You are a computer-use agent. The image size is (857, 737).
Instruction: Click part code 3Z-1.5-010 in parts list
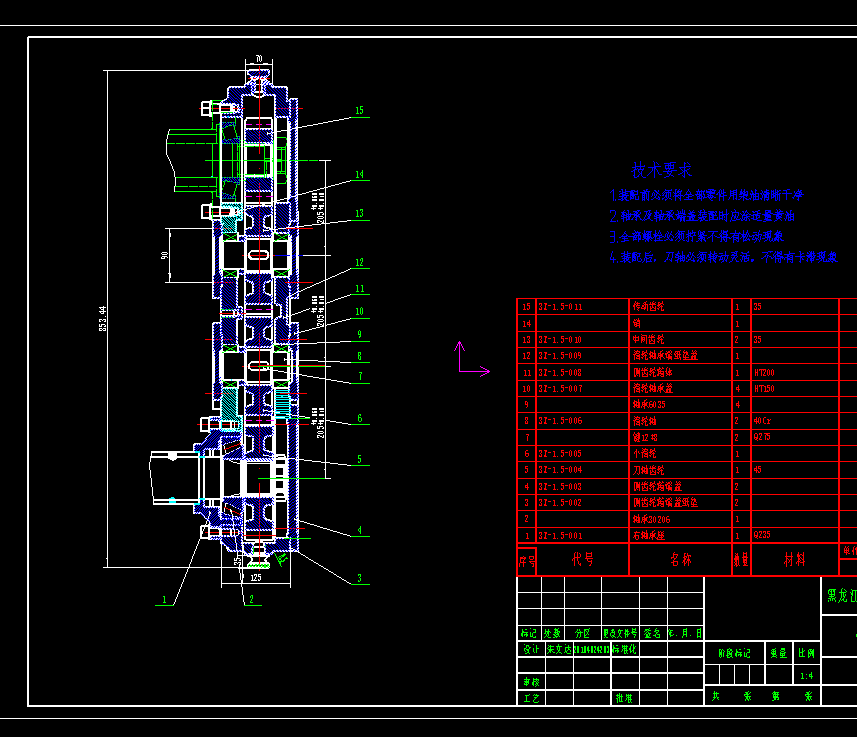point(560,340)
